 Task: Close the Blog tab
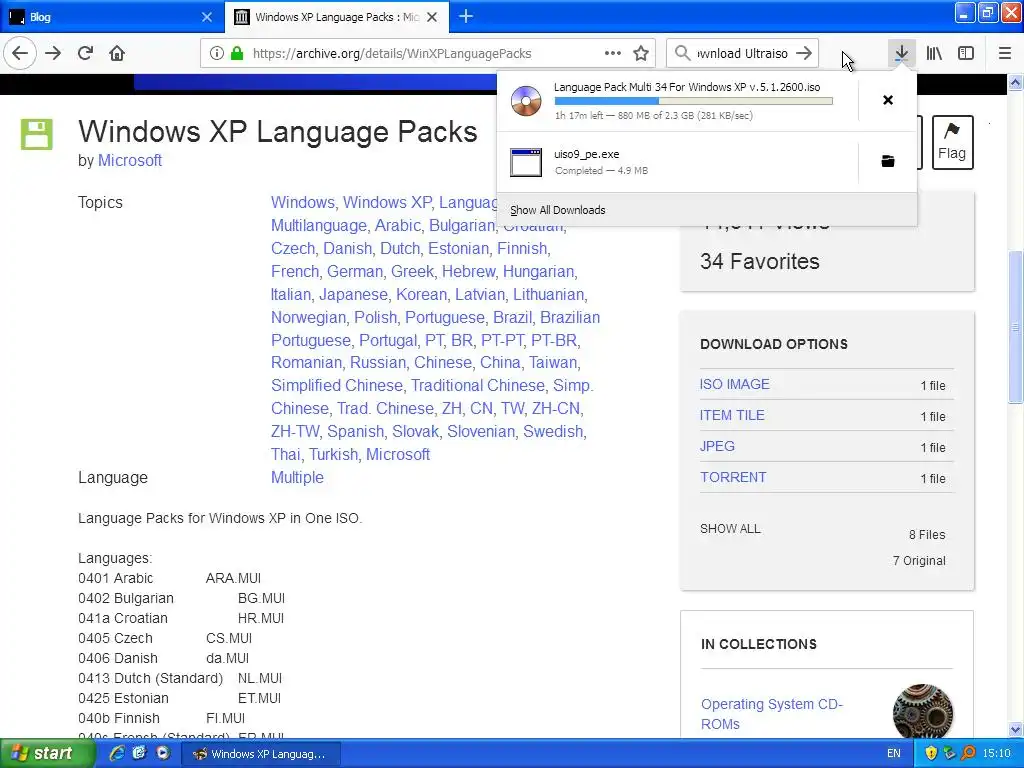pos(206,17)
